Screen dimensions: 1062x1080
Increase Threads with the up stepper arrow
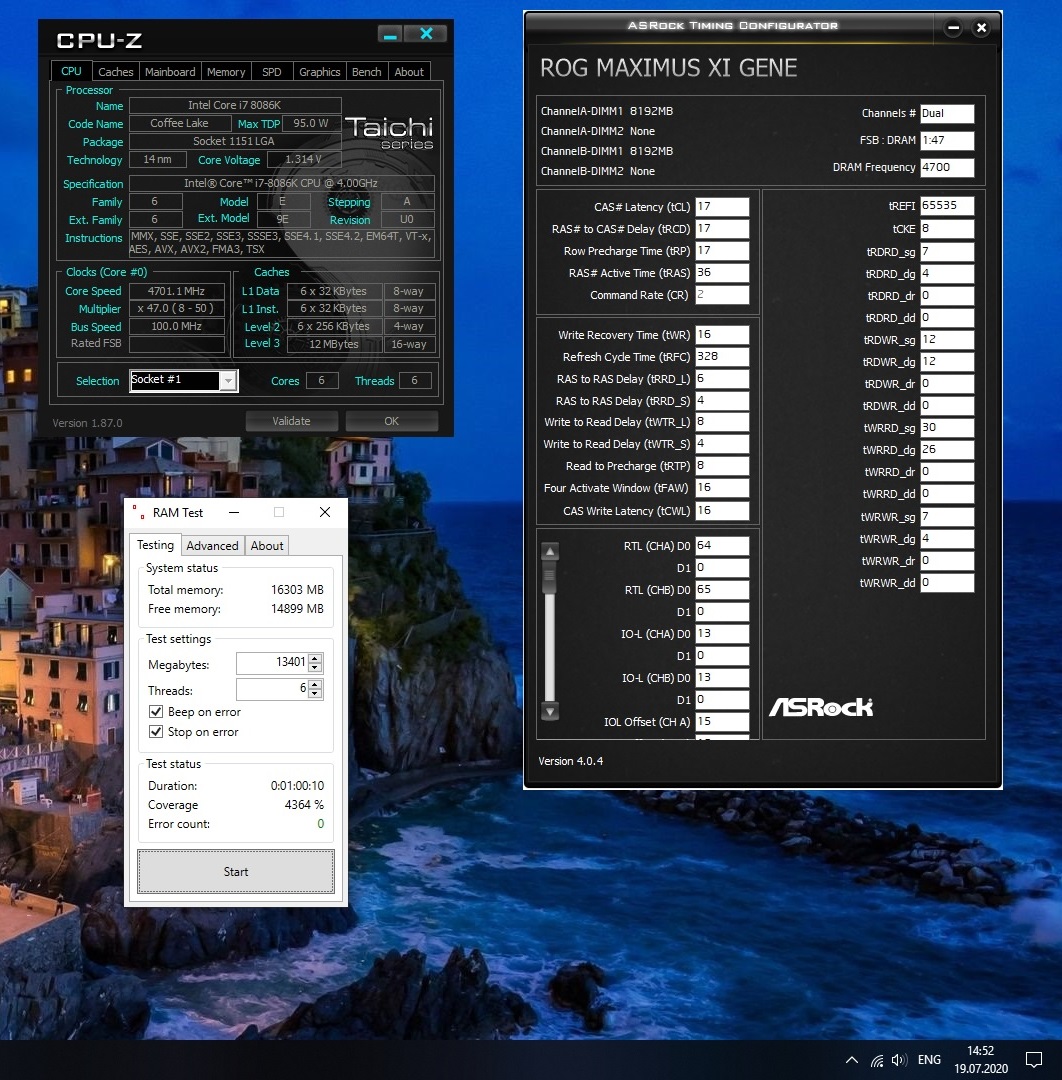[x=315, y=684]
